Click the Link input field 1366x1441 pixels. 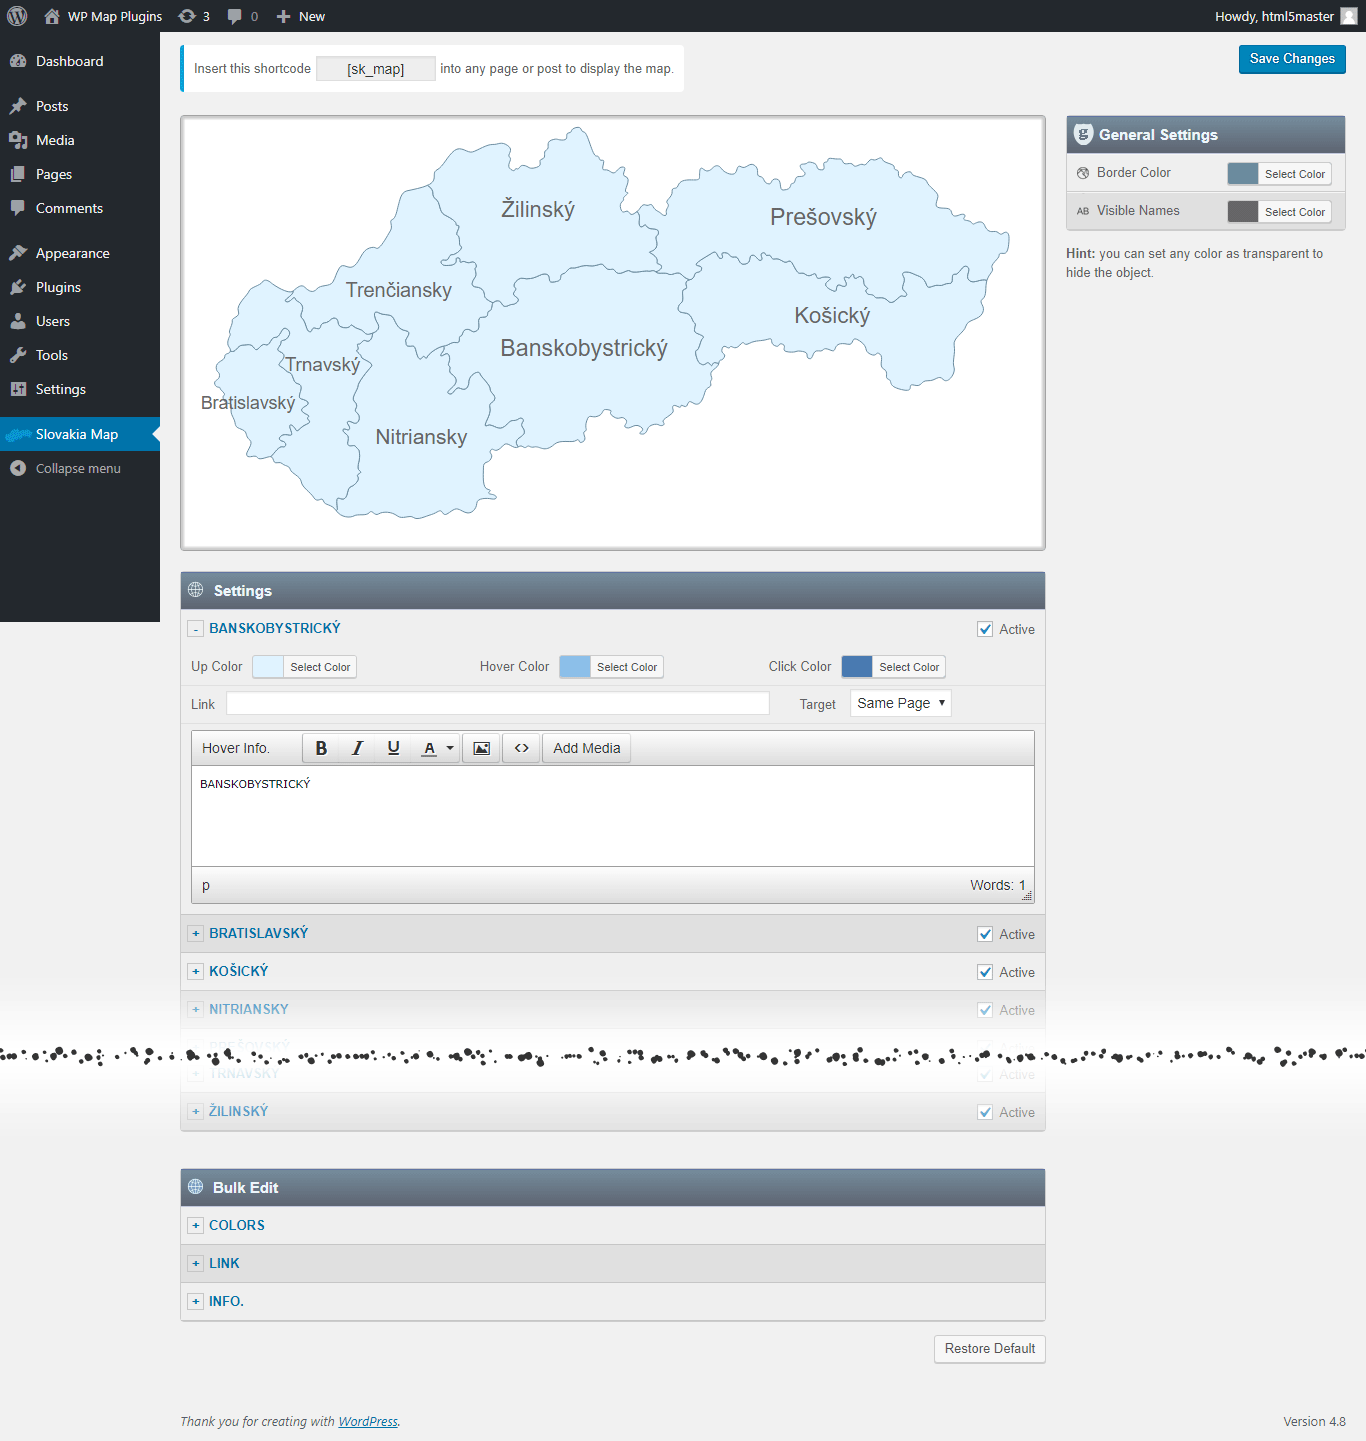498,703
